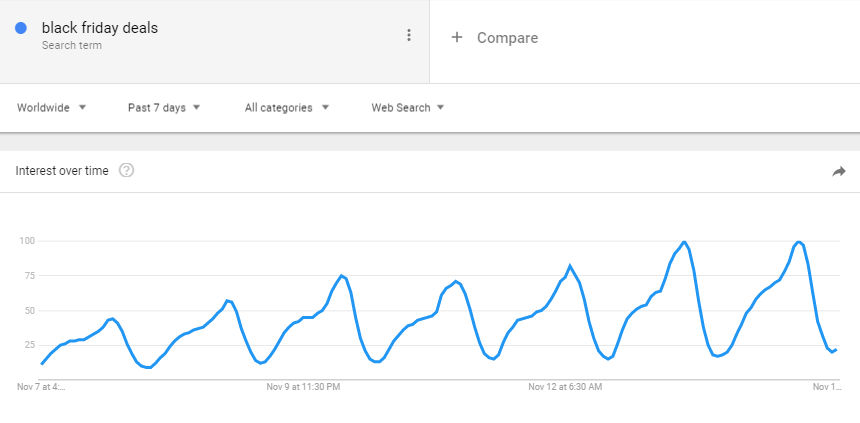Image resolution: width=860 pixels, height=423 pixels.
Task: Open the three-dot menu for search term
Action: coord(409,35)
